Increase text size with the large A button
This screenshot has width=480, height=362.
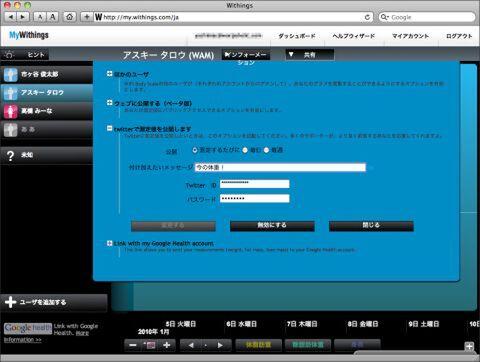point(52,17)
